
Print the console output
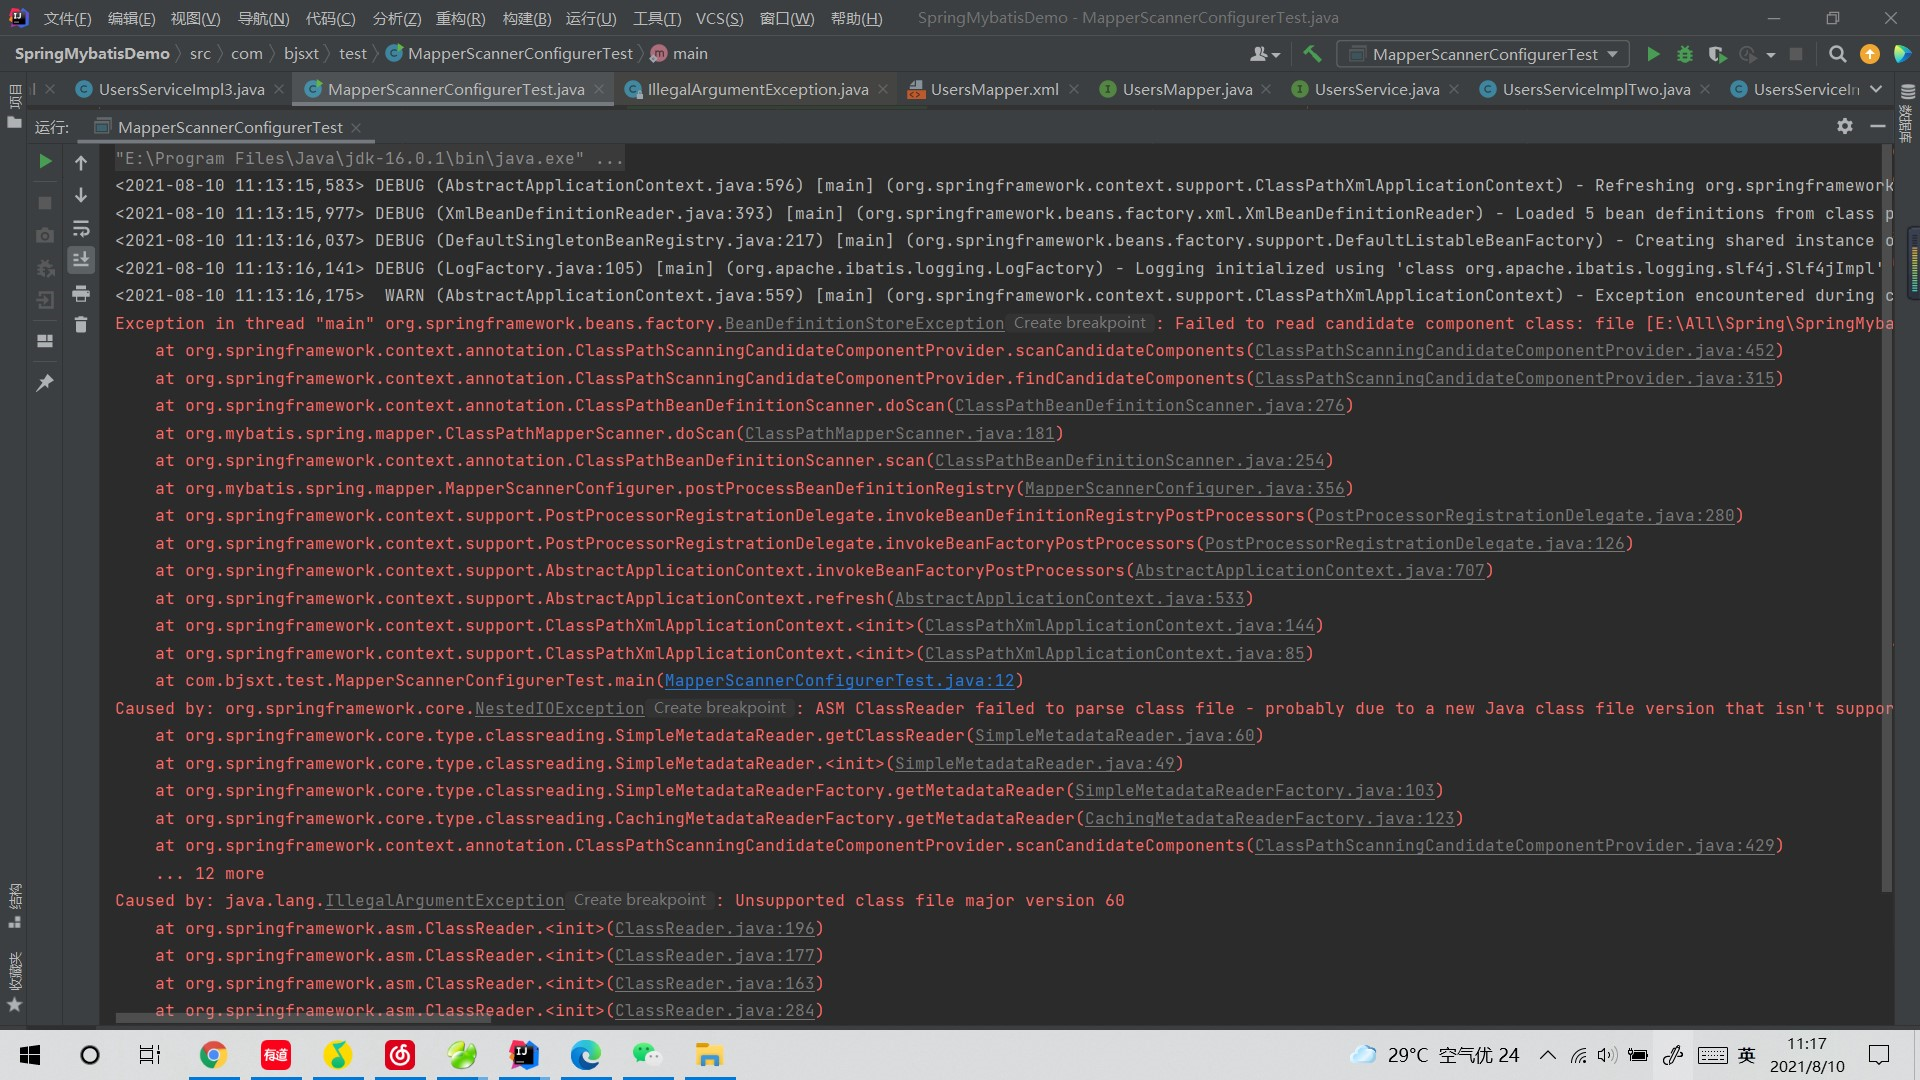(x=81, y=293)
